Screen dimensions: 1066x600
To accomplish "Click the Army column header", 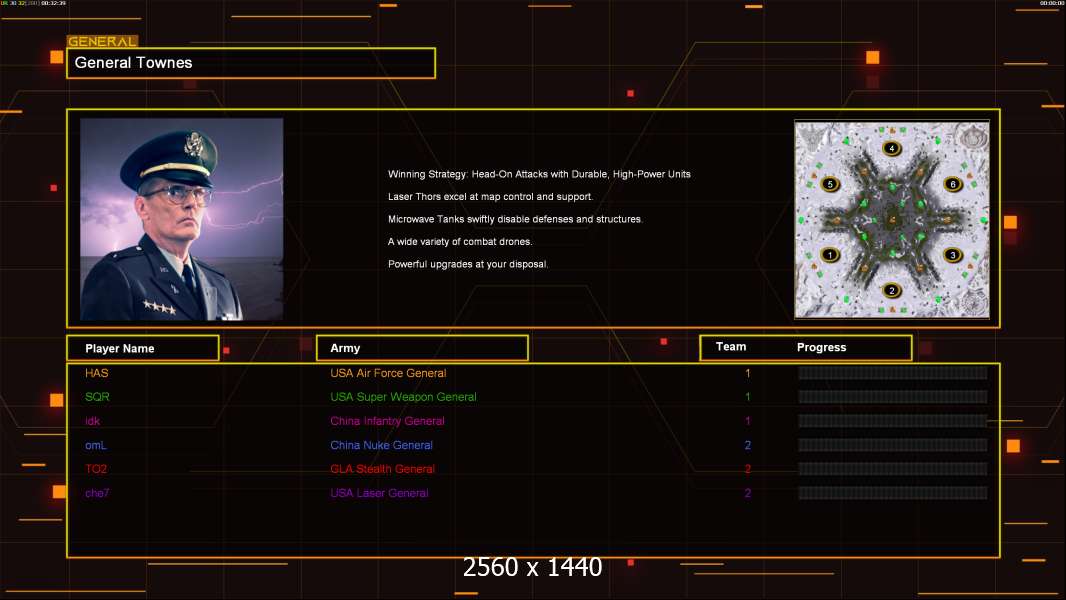I will point(422,348).
